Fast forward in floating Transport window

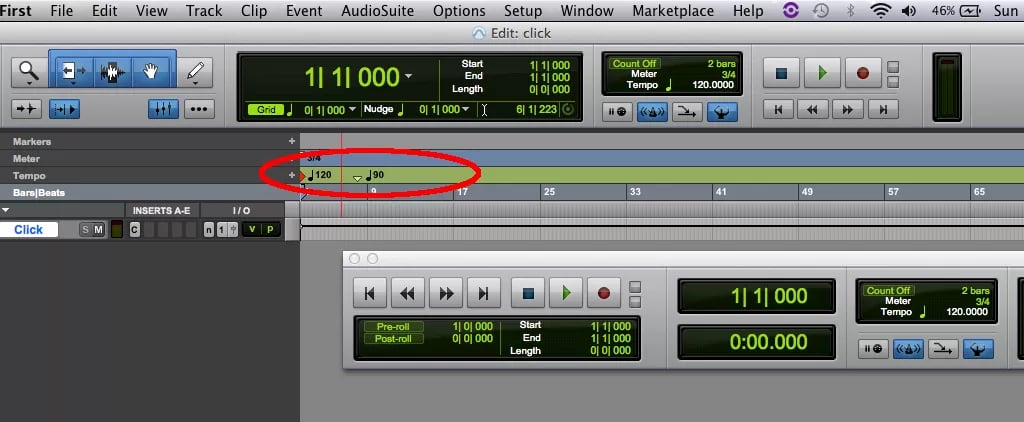pos(446,293)
